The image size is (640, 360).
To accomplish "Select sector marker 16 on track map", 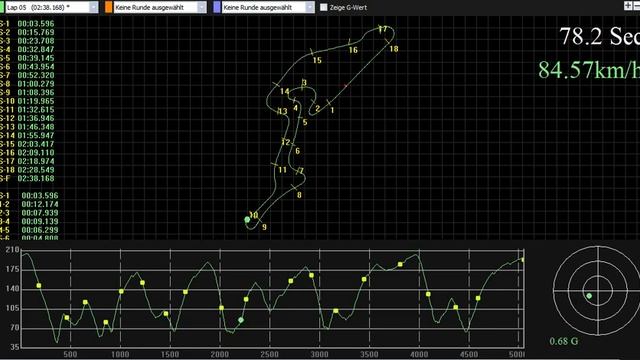I will [353, 50].
